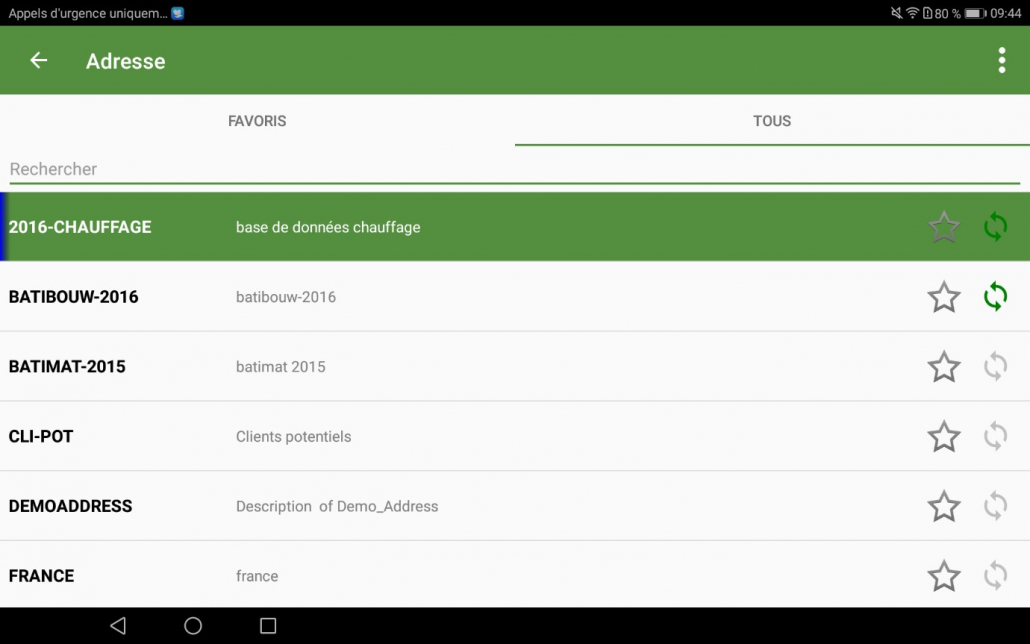This screenshot has height=644, width=1030.
Task: Click 'batimat 2015' description text
Action: 280,367
